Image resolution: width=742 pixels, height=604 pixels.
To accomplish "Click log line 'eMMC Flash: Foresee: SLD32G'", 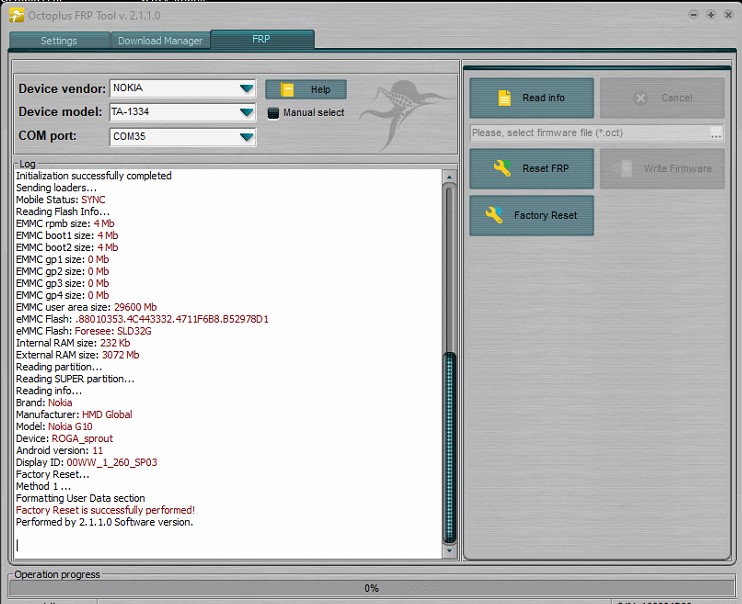I will coord(84,331).
